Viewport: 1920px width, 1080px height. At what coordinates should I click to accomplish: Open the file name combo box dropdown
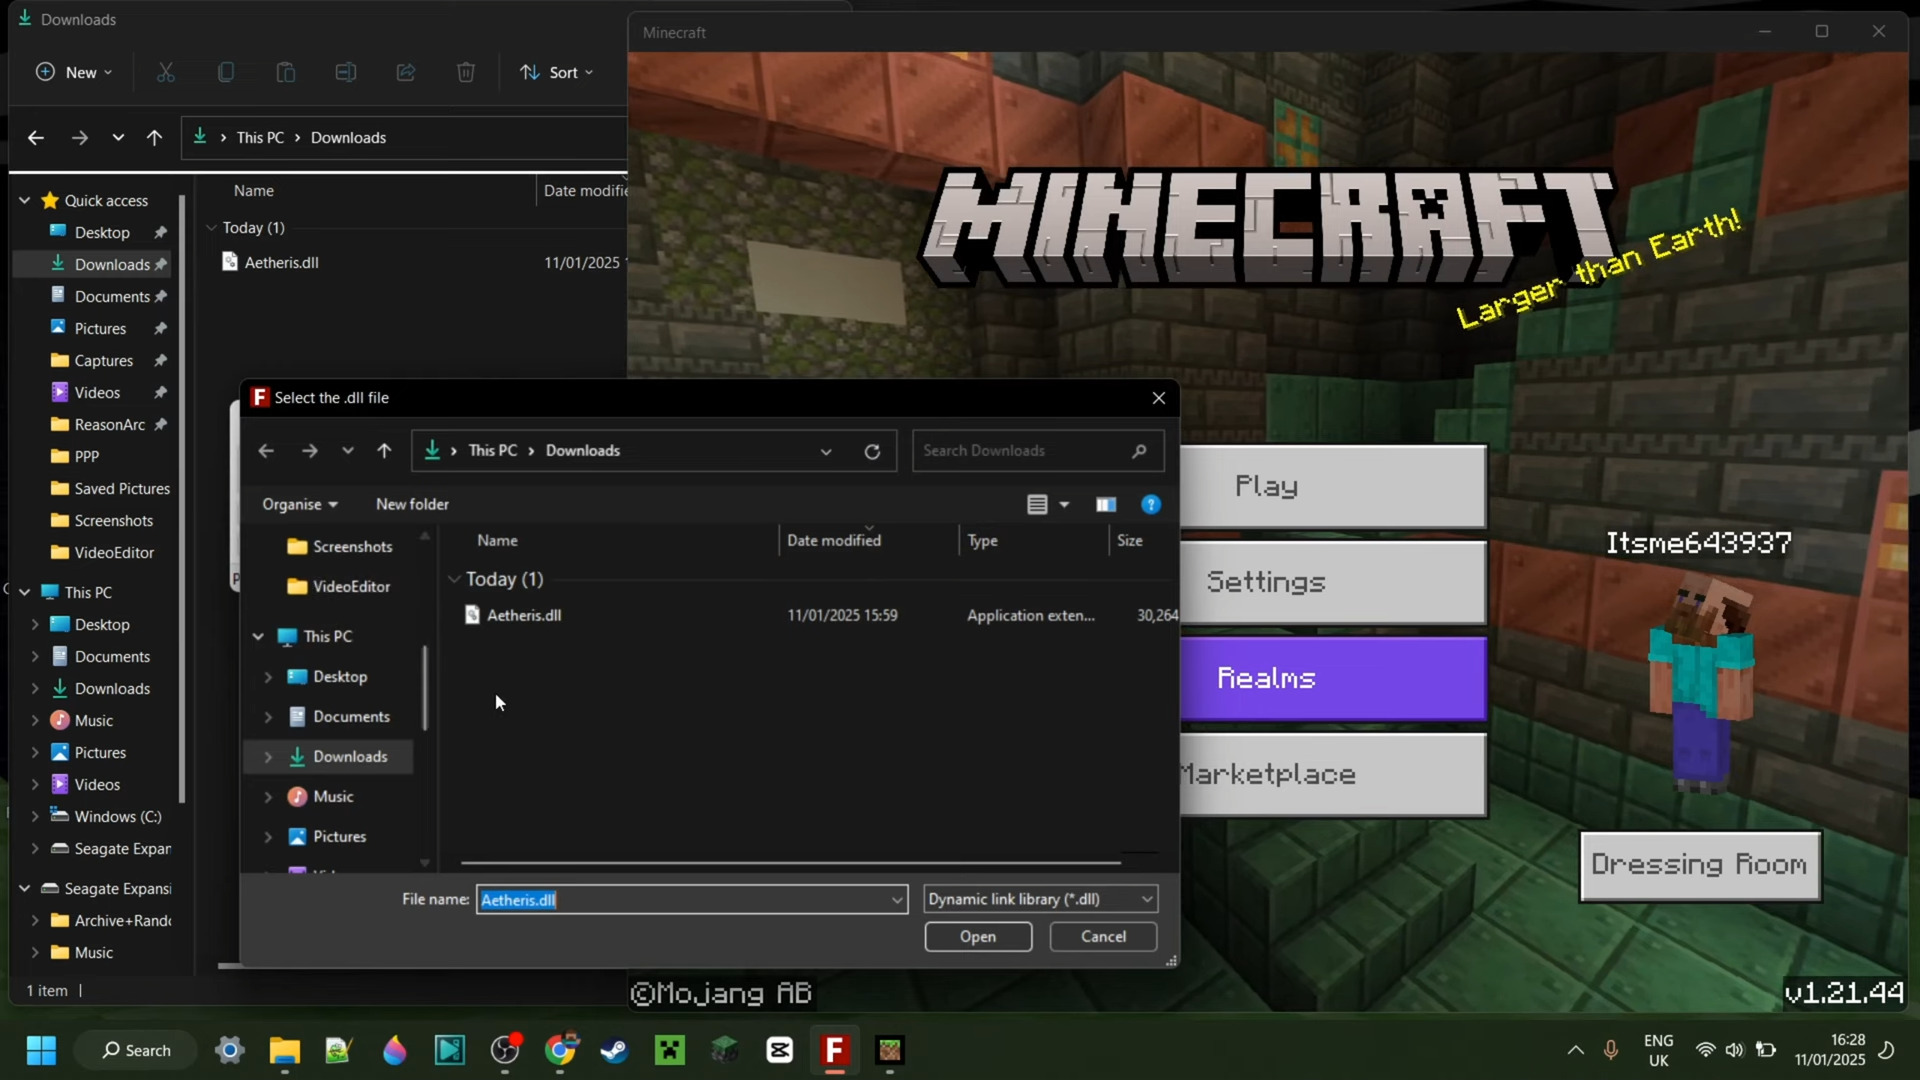click(896, 900)
